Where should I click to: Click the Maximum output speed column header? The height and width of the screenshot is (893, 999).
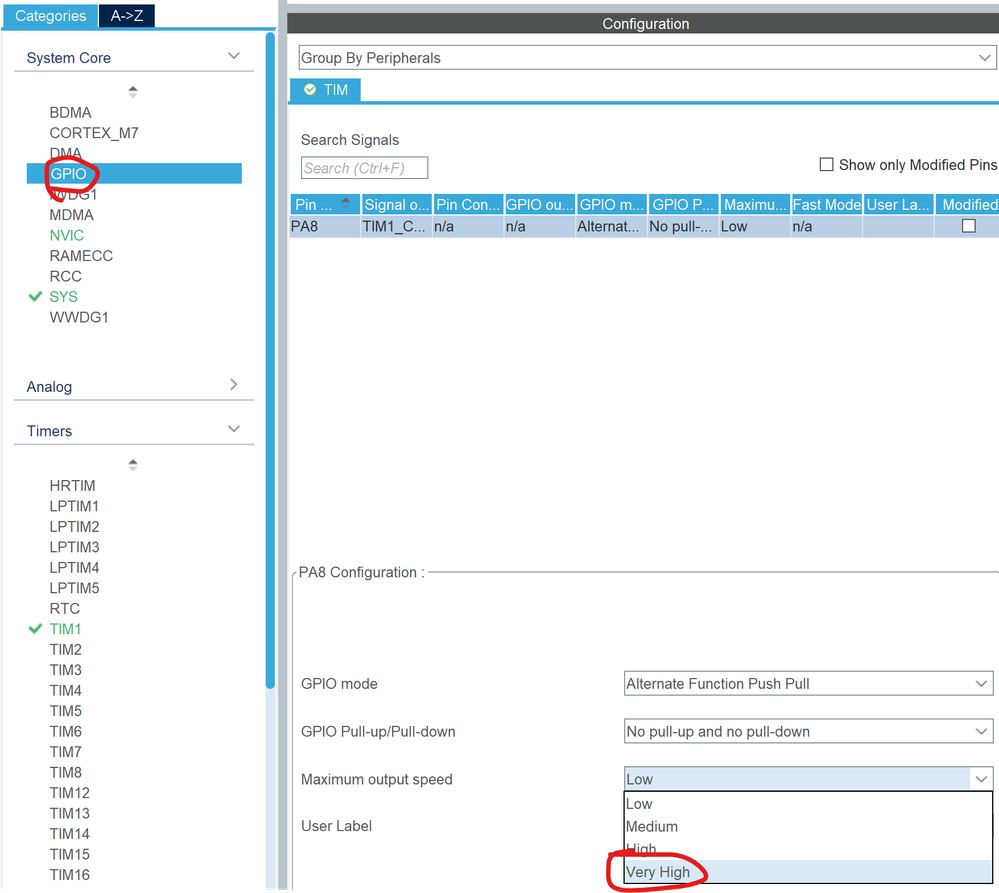755,204
